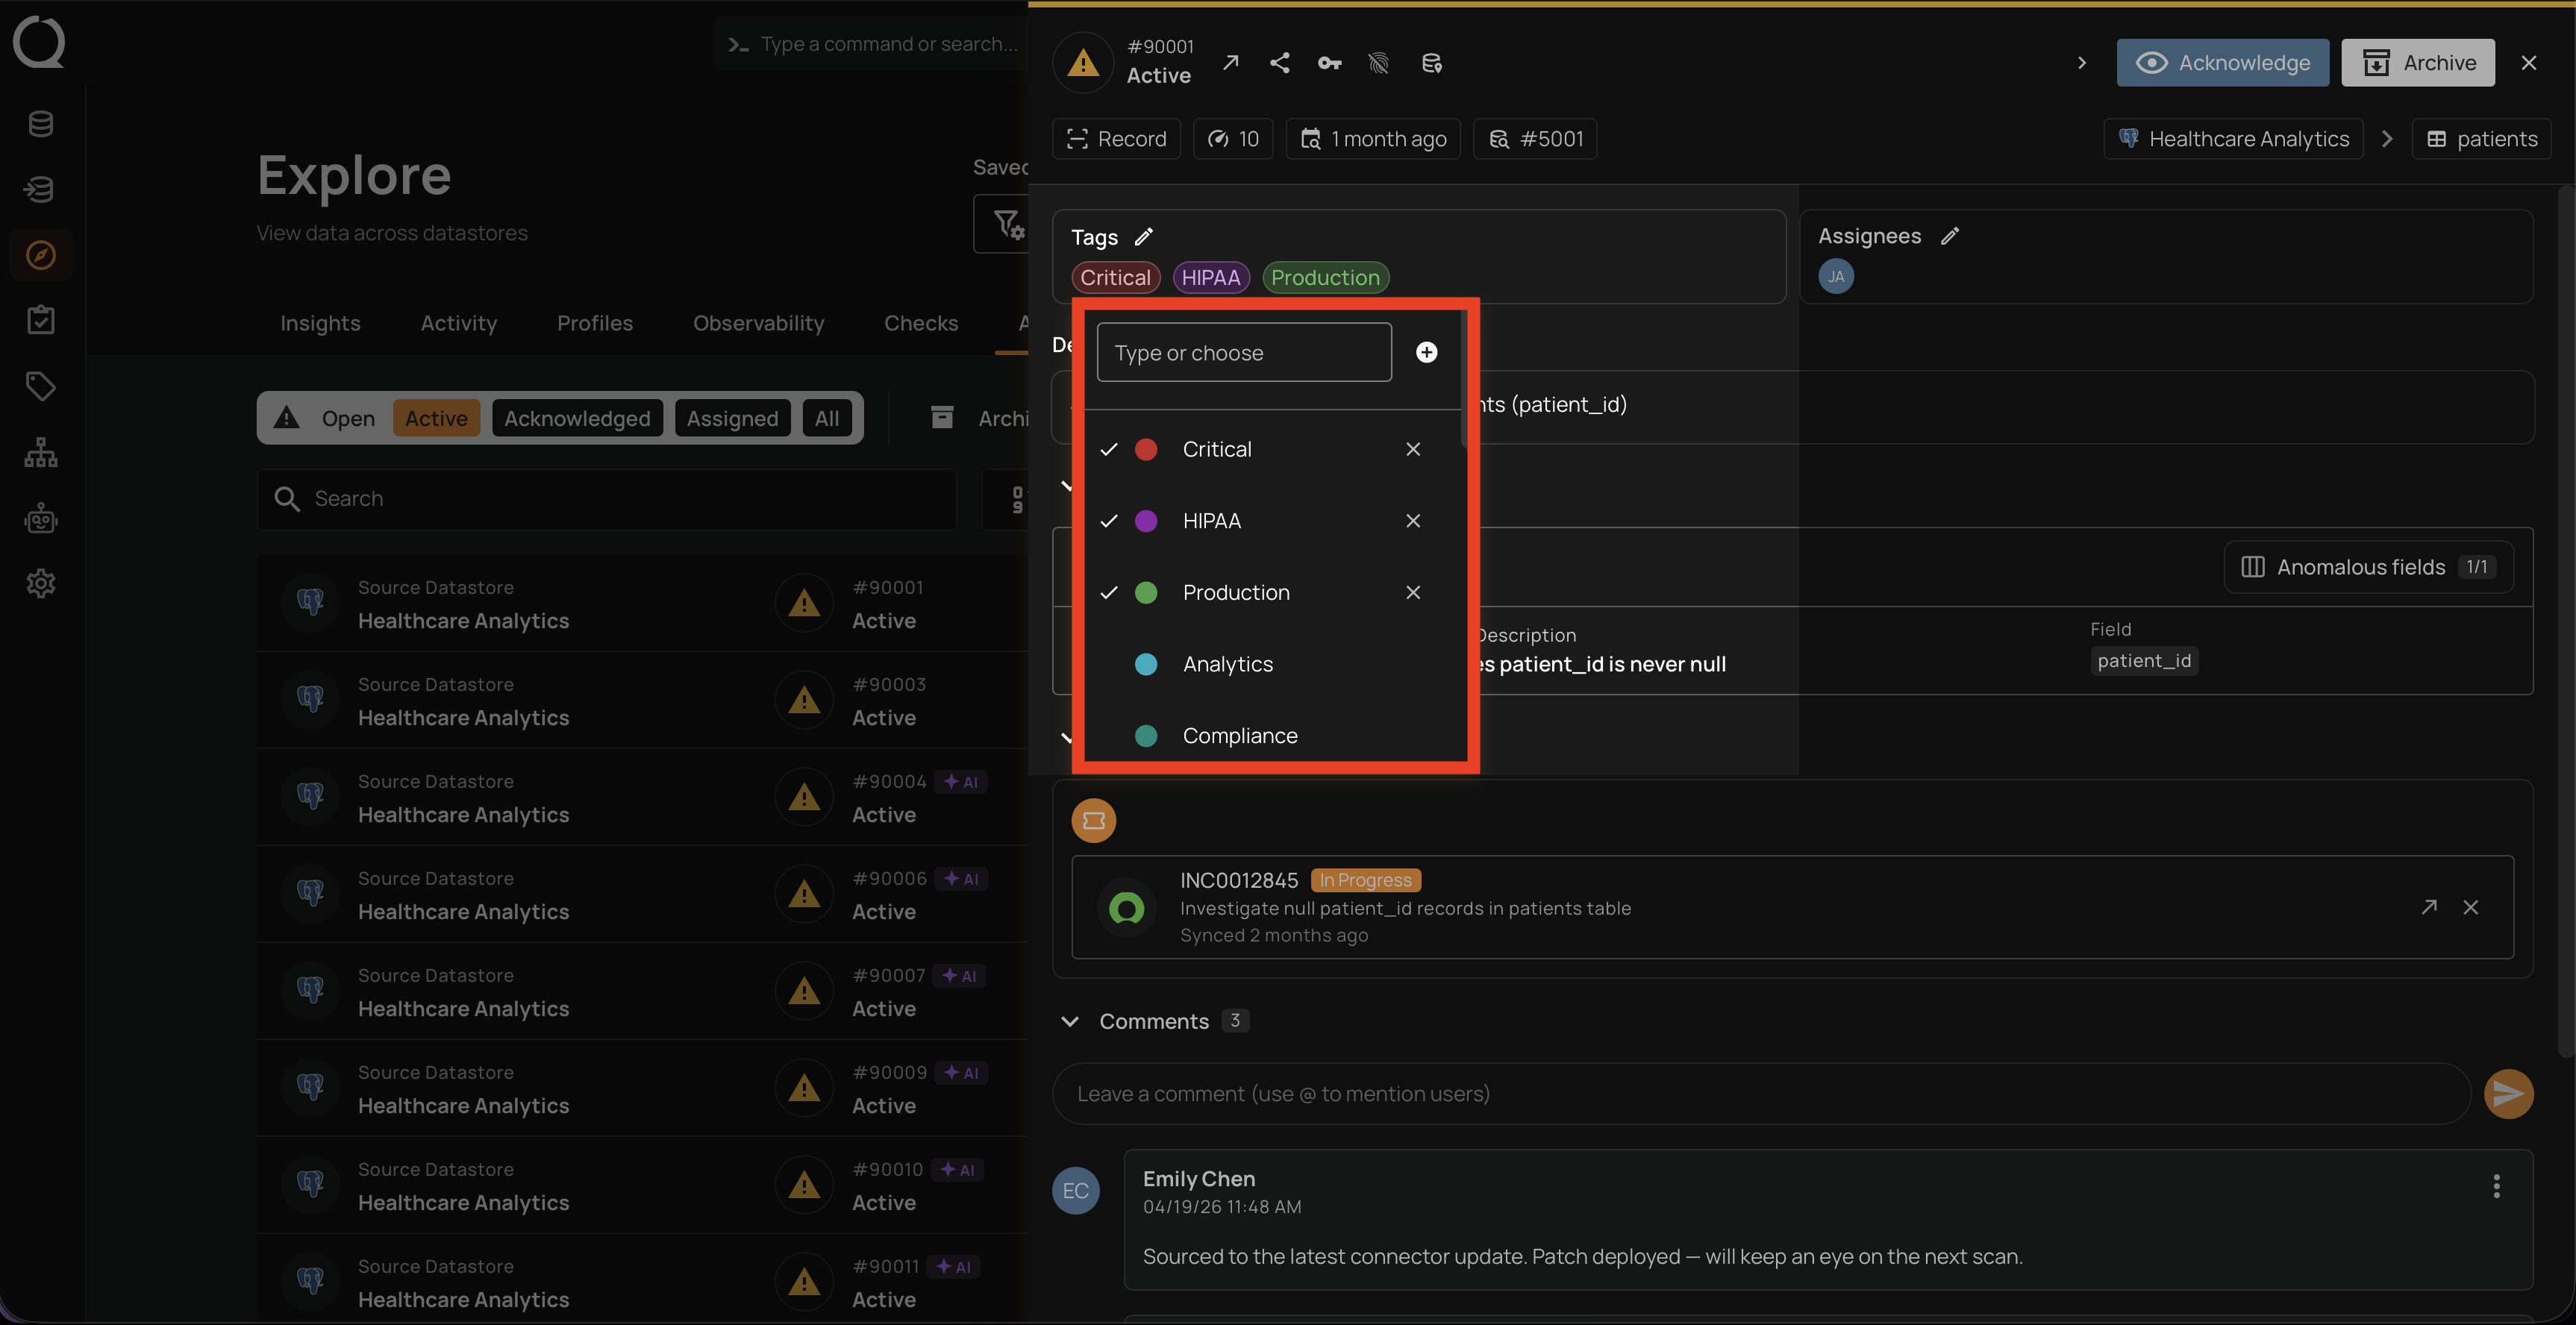Image resolution: width=2576 pixels, height=1325 pixels.
Task: Open the checks clipboard icon in the sidebar
Action: coord(41,320)
